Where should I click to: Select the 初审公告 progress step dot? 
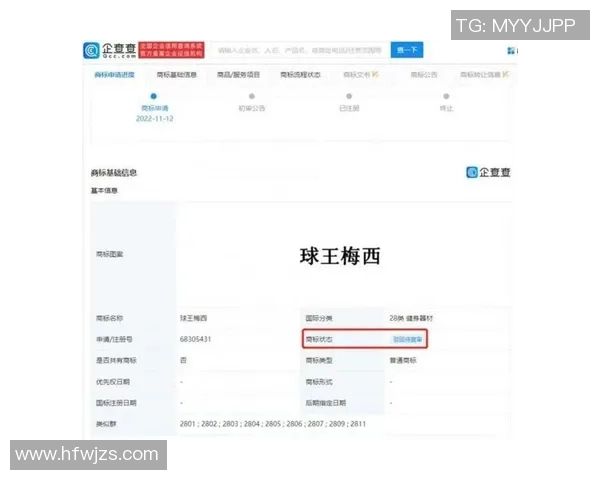pyautogui.click(x=252, y=96)
